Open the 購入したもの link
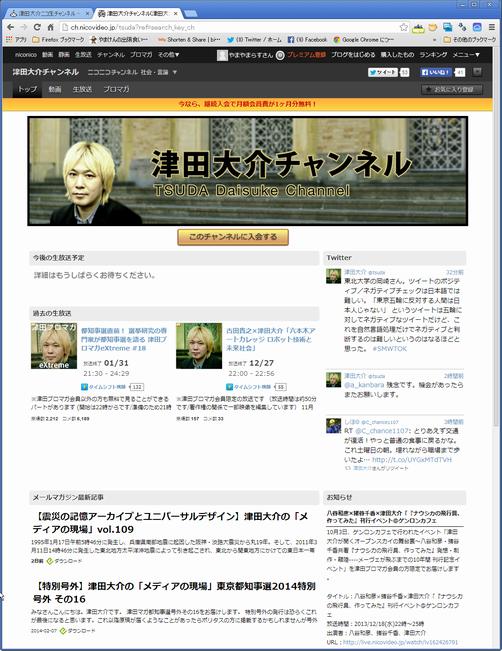The width and height of the screenshot is (502, 651). pos(397,54)
